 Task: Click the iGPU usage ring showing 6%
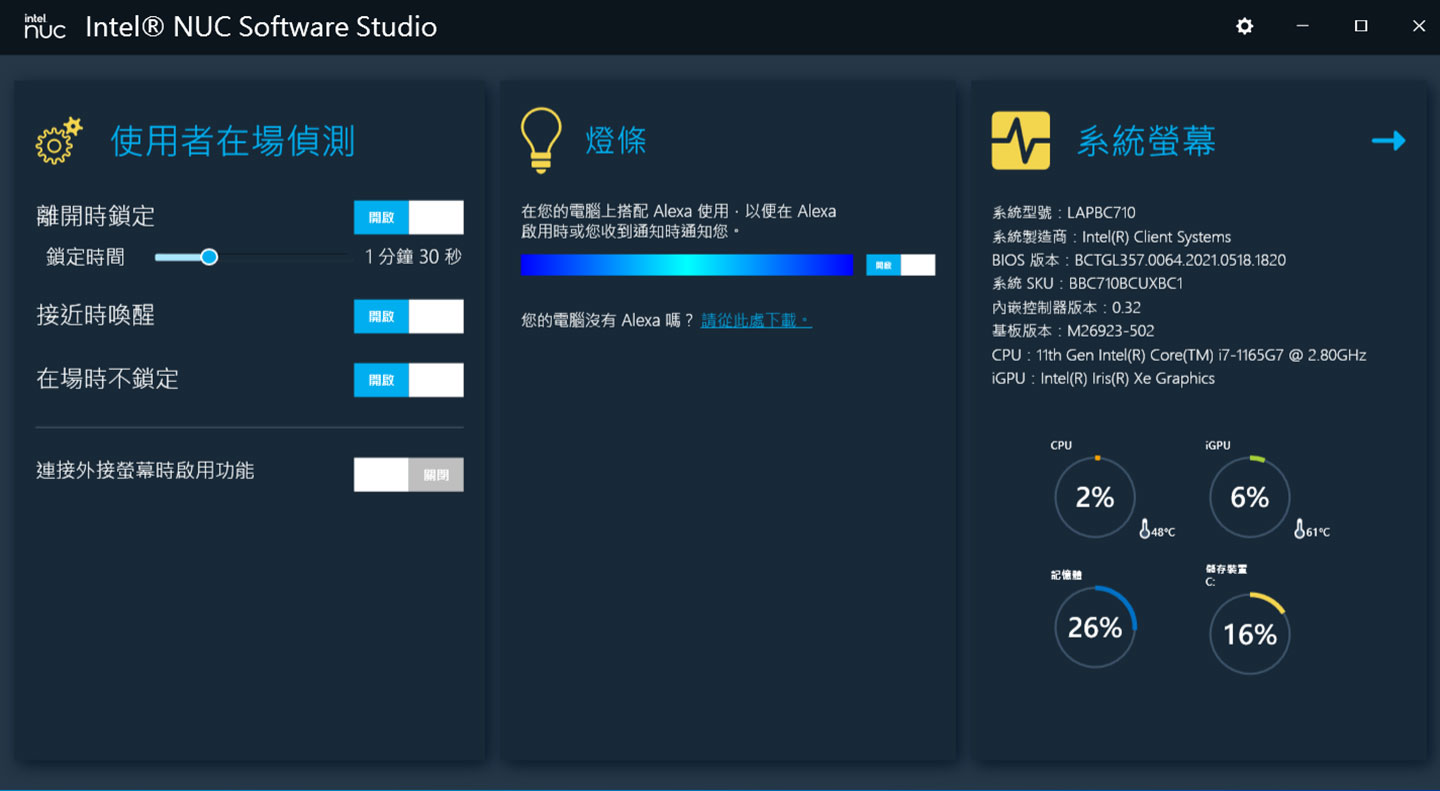pyautogui.click(x=1248, y=497)
